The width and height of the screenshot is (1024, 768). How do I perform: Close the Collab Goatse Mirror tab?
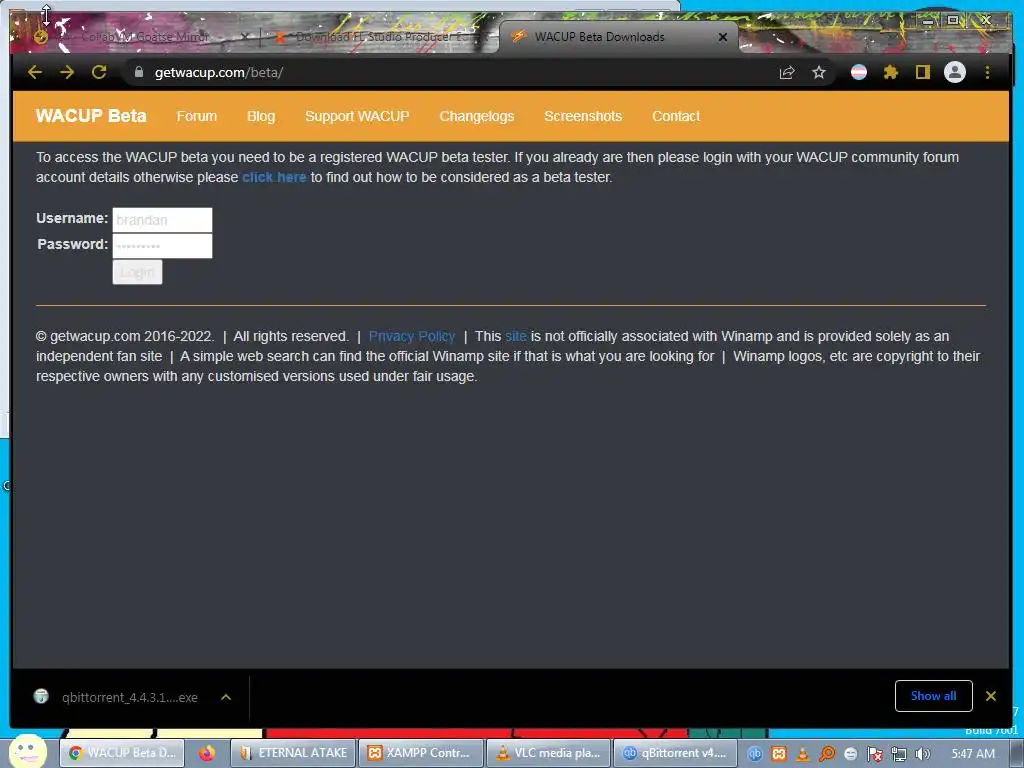tap(244, 37)
